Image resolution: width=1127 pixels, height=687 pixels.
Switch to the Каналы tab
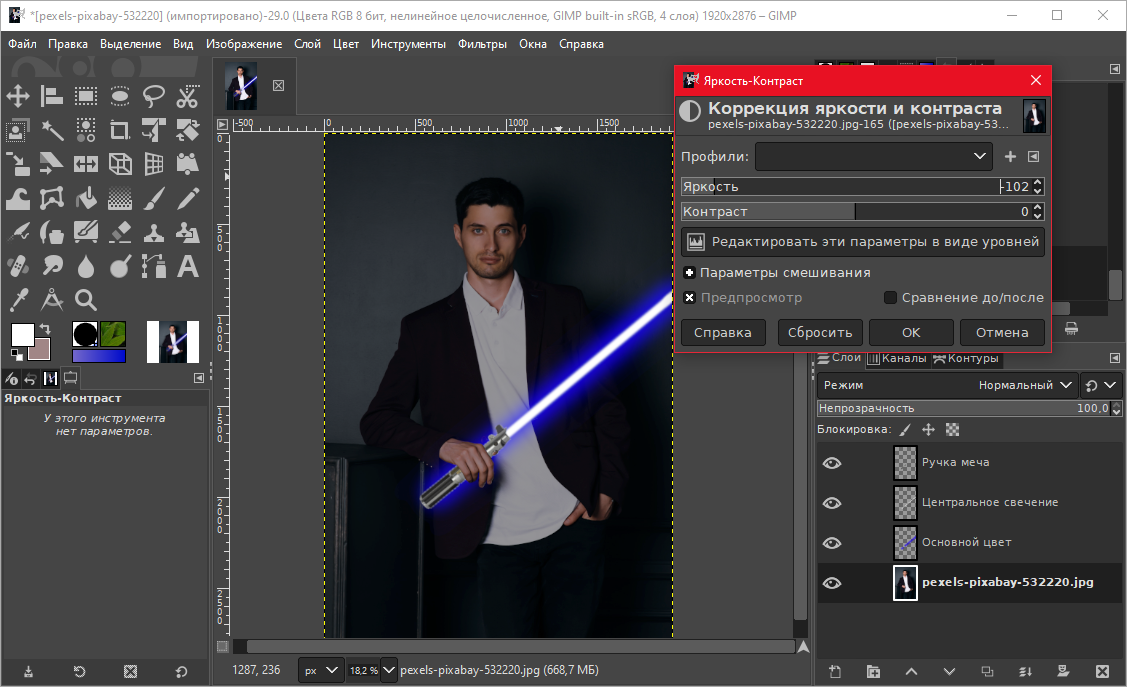(897, 358)
